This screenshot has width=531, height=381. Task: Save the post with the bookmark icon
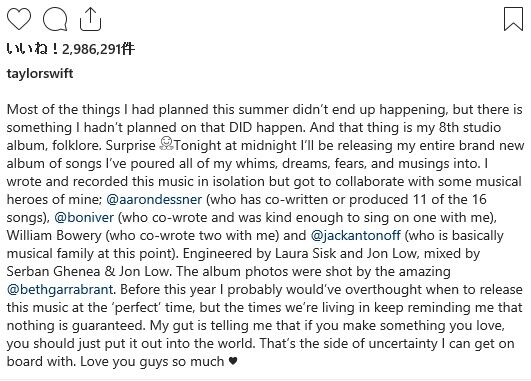(x=513, y=19)
